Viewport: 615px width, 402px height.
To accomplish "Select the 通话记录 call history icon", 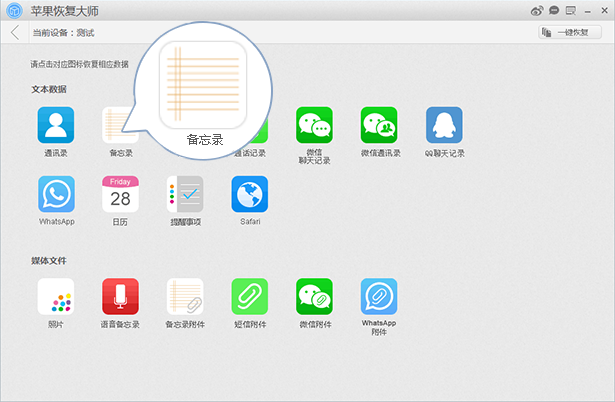I will (x=261, y=133).
